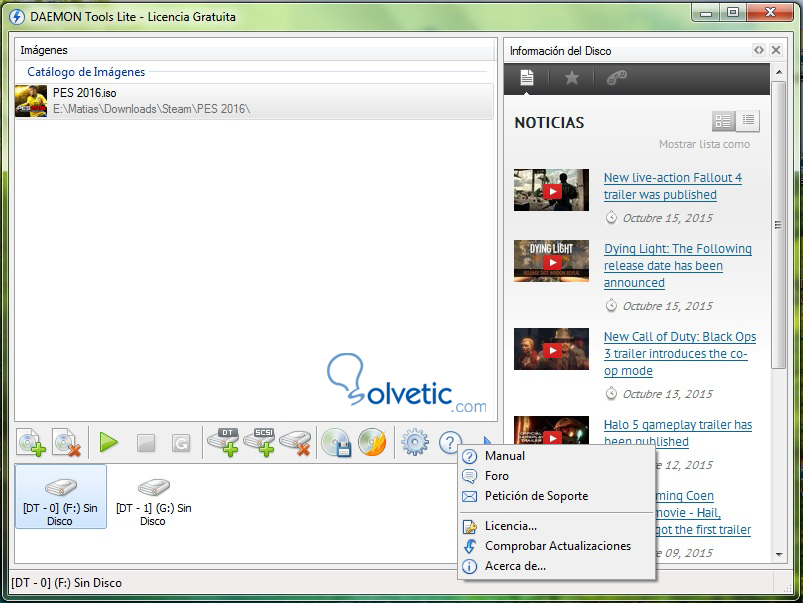Click the Remount toolbar icon
The width and height of the screenshot is (803, 603).
point(181,443)
